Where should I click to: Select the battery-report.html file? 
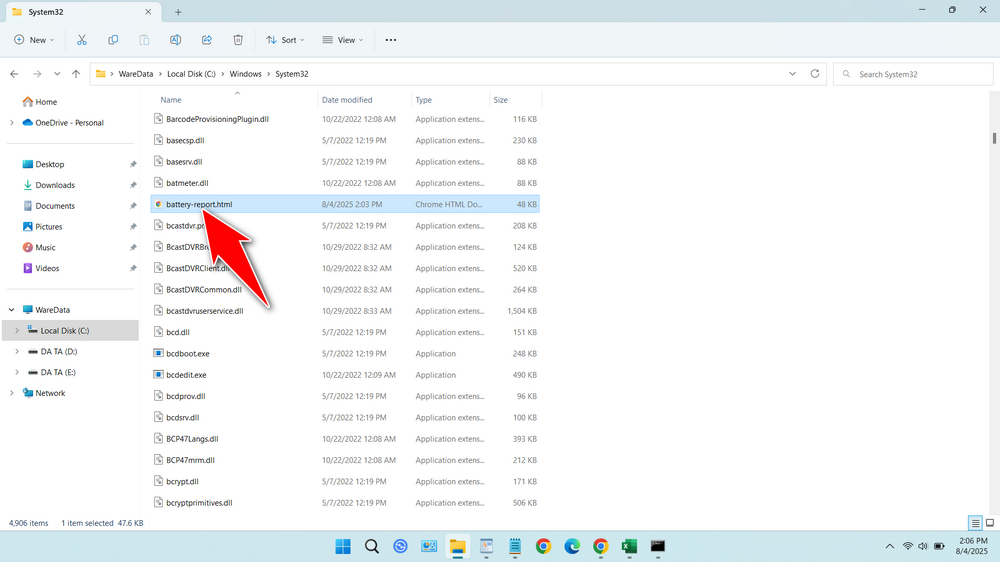pos(345,204)
